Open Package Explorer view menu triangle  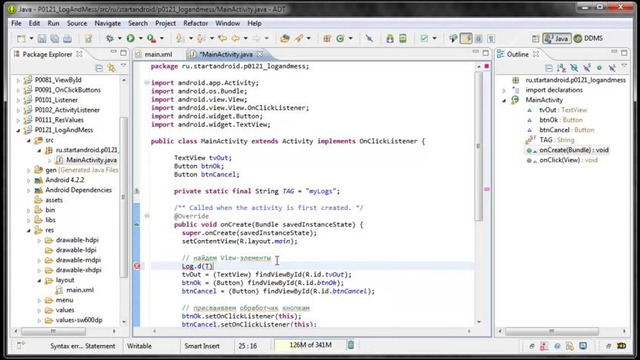pos(124,66)
